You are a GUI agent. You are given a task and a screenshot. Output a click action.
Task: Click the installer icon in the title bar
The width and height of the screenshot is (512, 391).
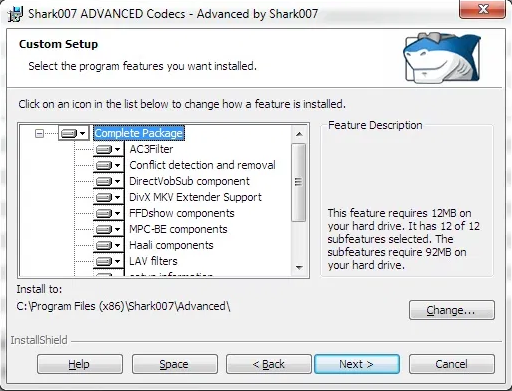(15, 14)
